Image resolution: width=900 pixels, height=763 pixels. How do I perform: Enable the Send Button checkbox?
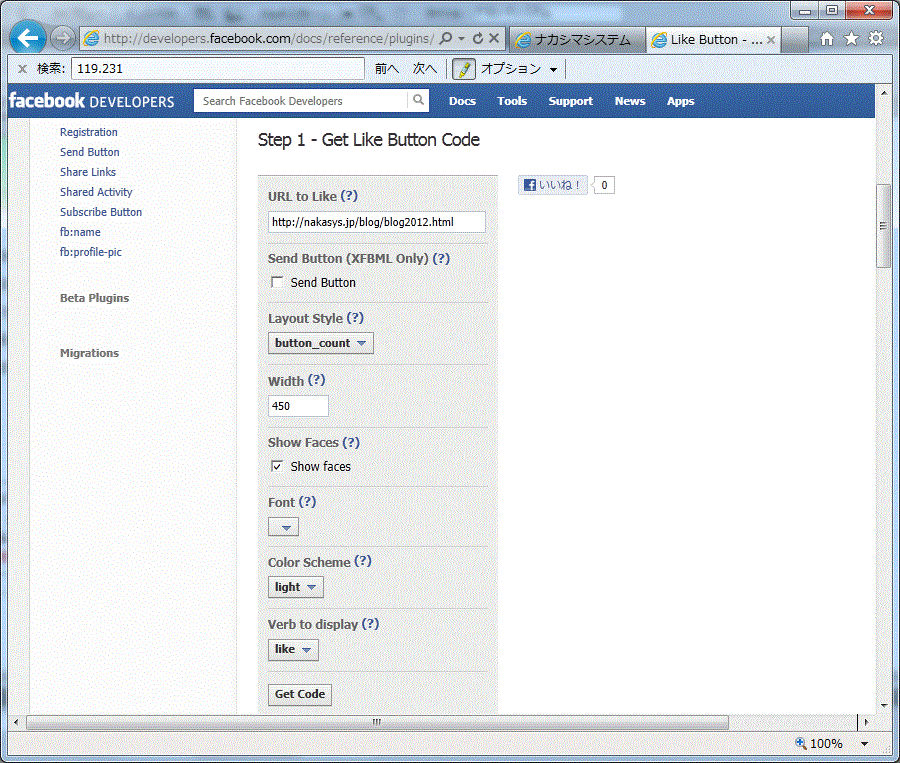point(277,283)
